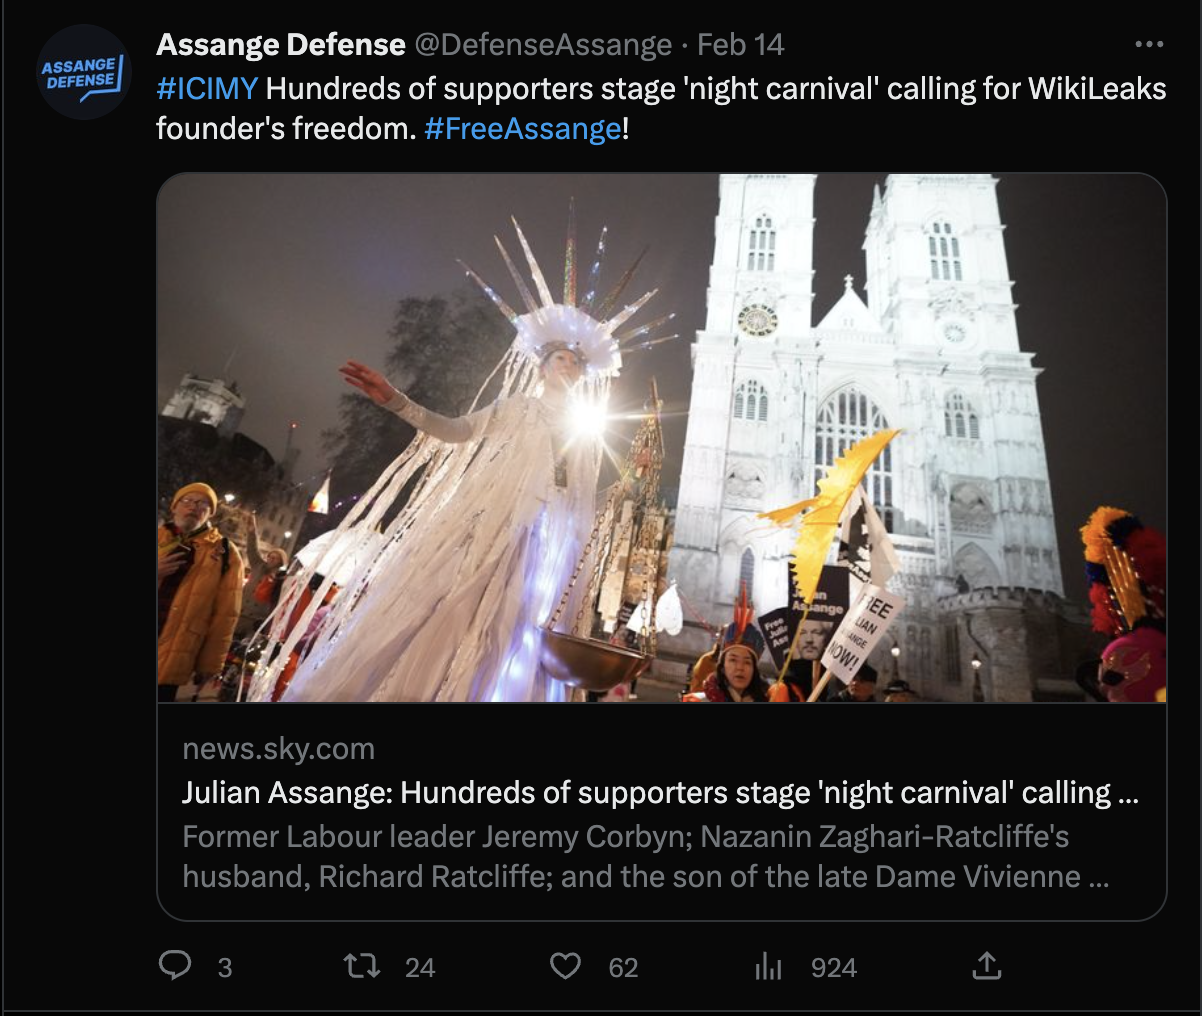Click the reply count of 3

(225, 968)
